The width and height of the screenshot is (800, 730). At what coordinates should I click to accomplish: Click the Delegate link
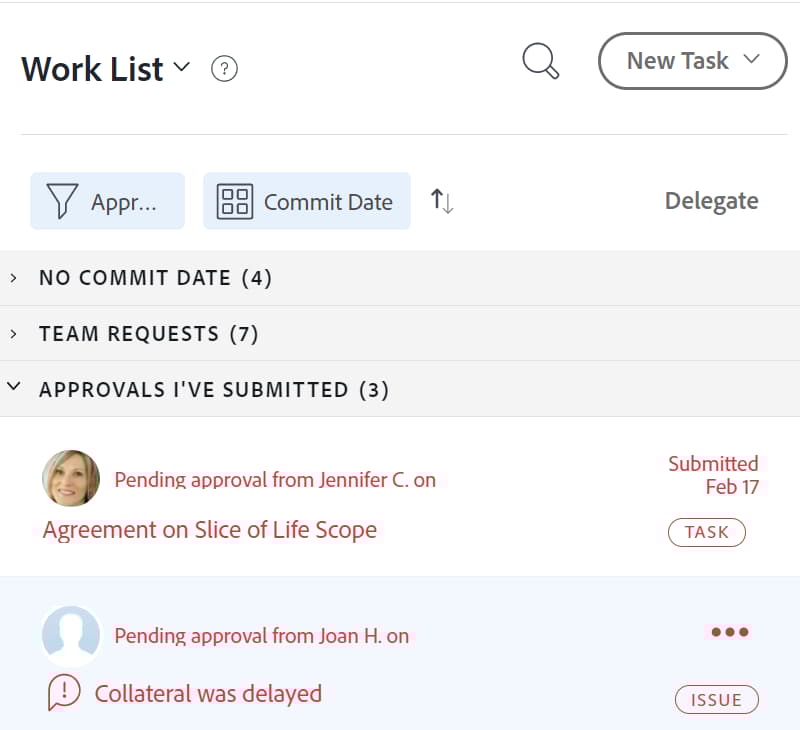[x=711, y=200]
